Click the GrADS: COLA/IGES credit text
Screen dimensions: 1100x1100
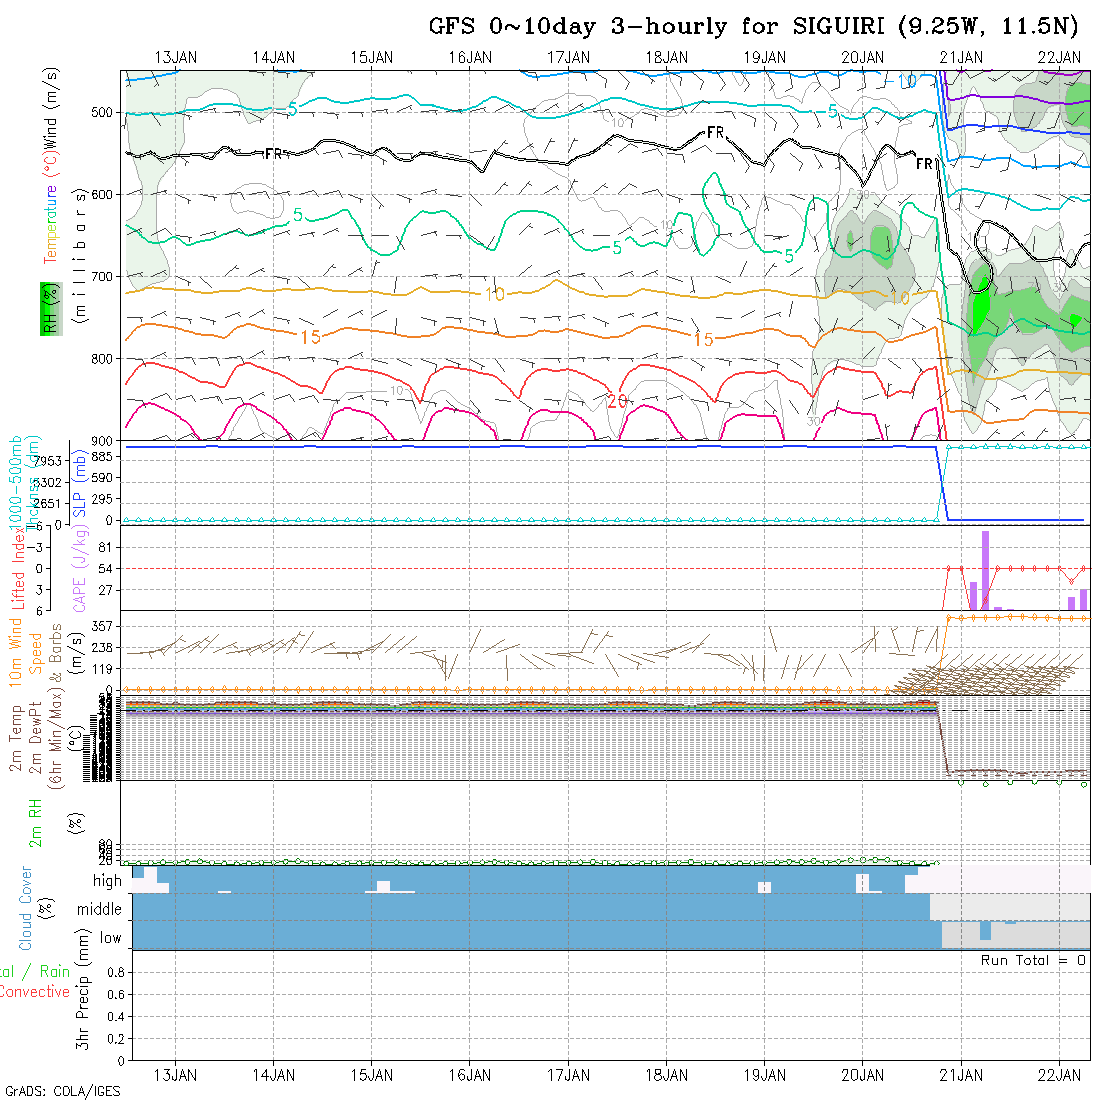(x=62, y=1091)
